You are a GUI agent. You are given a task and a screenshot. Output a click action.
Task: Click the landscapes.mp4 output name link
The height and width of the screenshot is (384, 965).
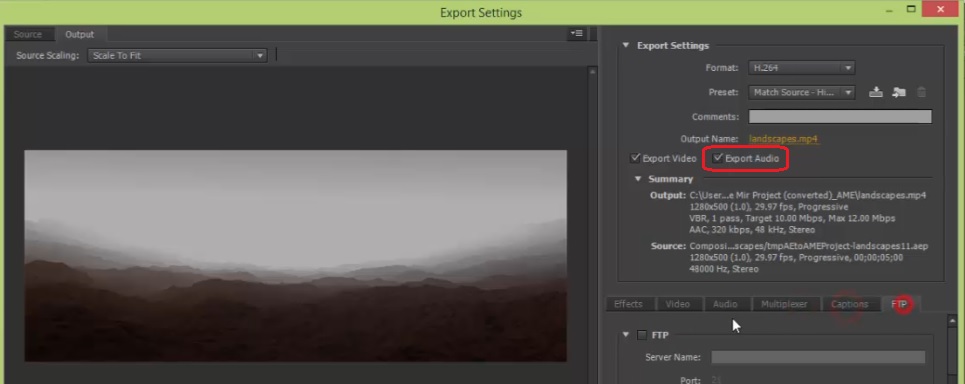pyautogui.click(x=783, y=139)
